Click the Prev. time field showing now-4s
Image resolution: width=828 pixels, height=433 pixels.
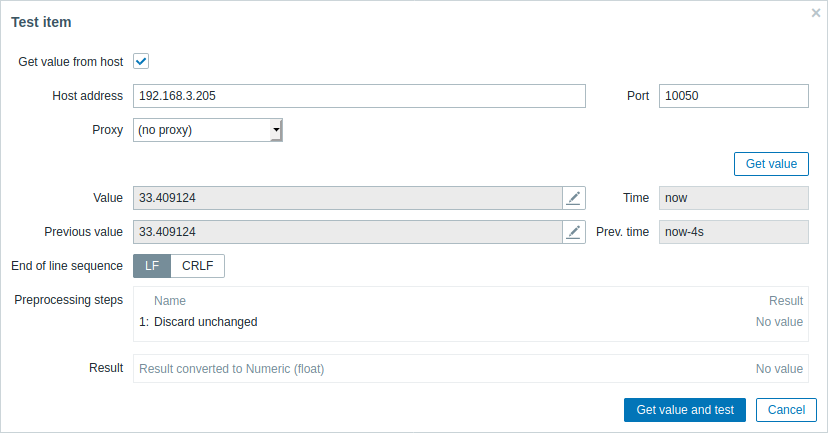733,232
